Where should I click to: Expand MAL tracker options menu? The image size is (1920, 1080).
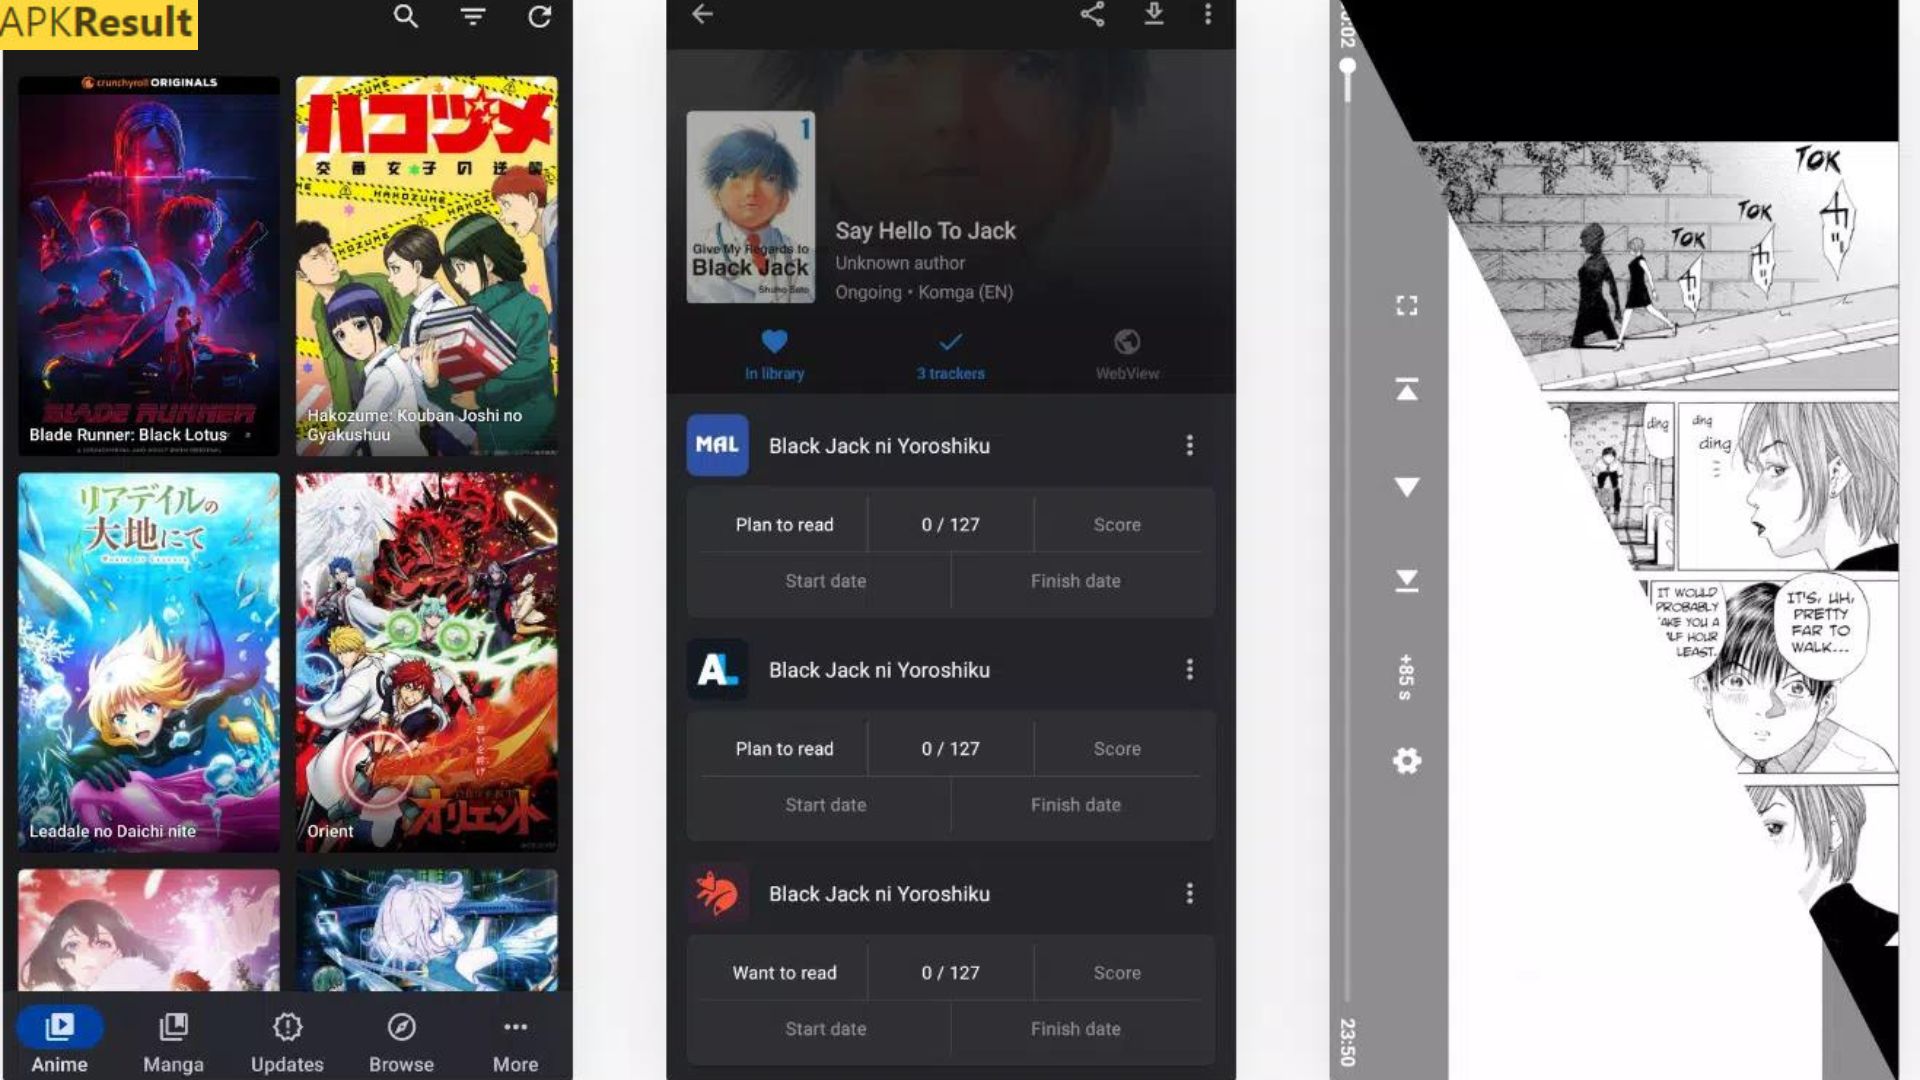[x=1187, y=444]
